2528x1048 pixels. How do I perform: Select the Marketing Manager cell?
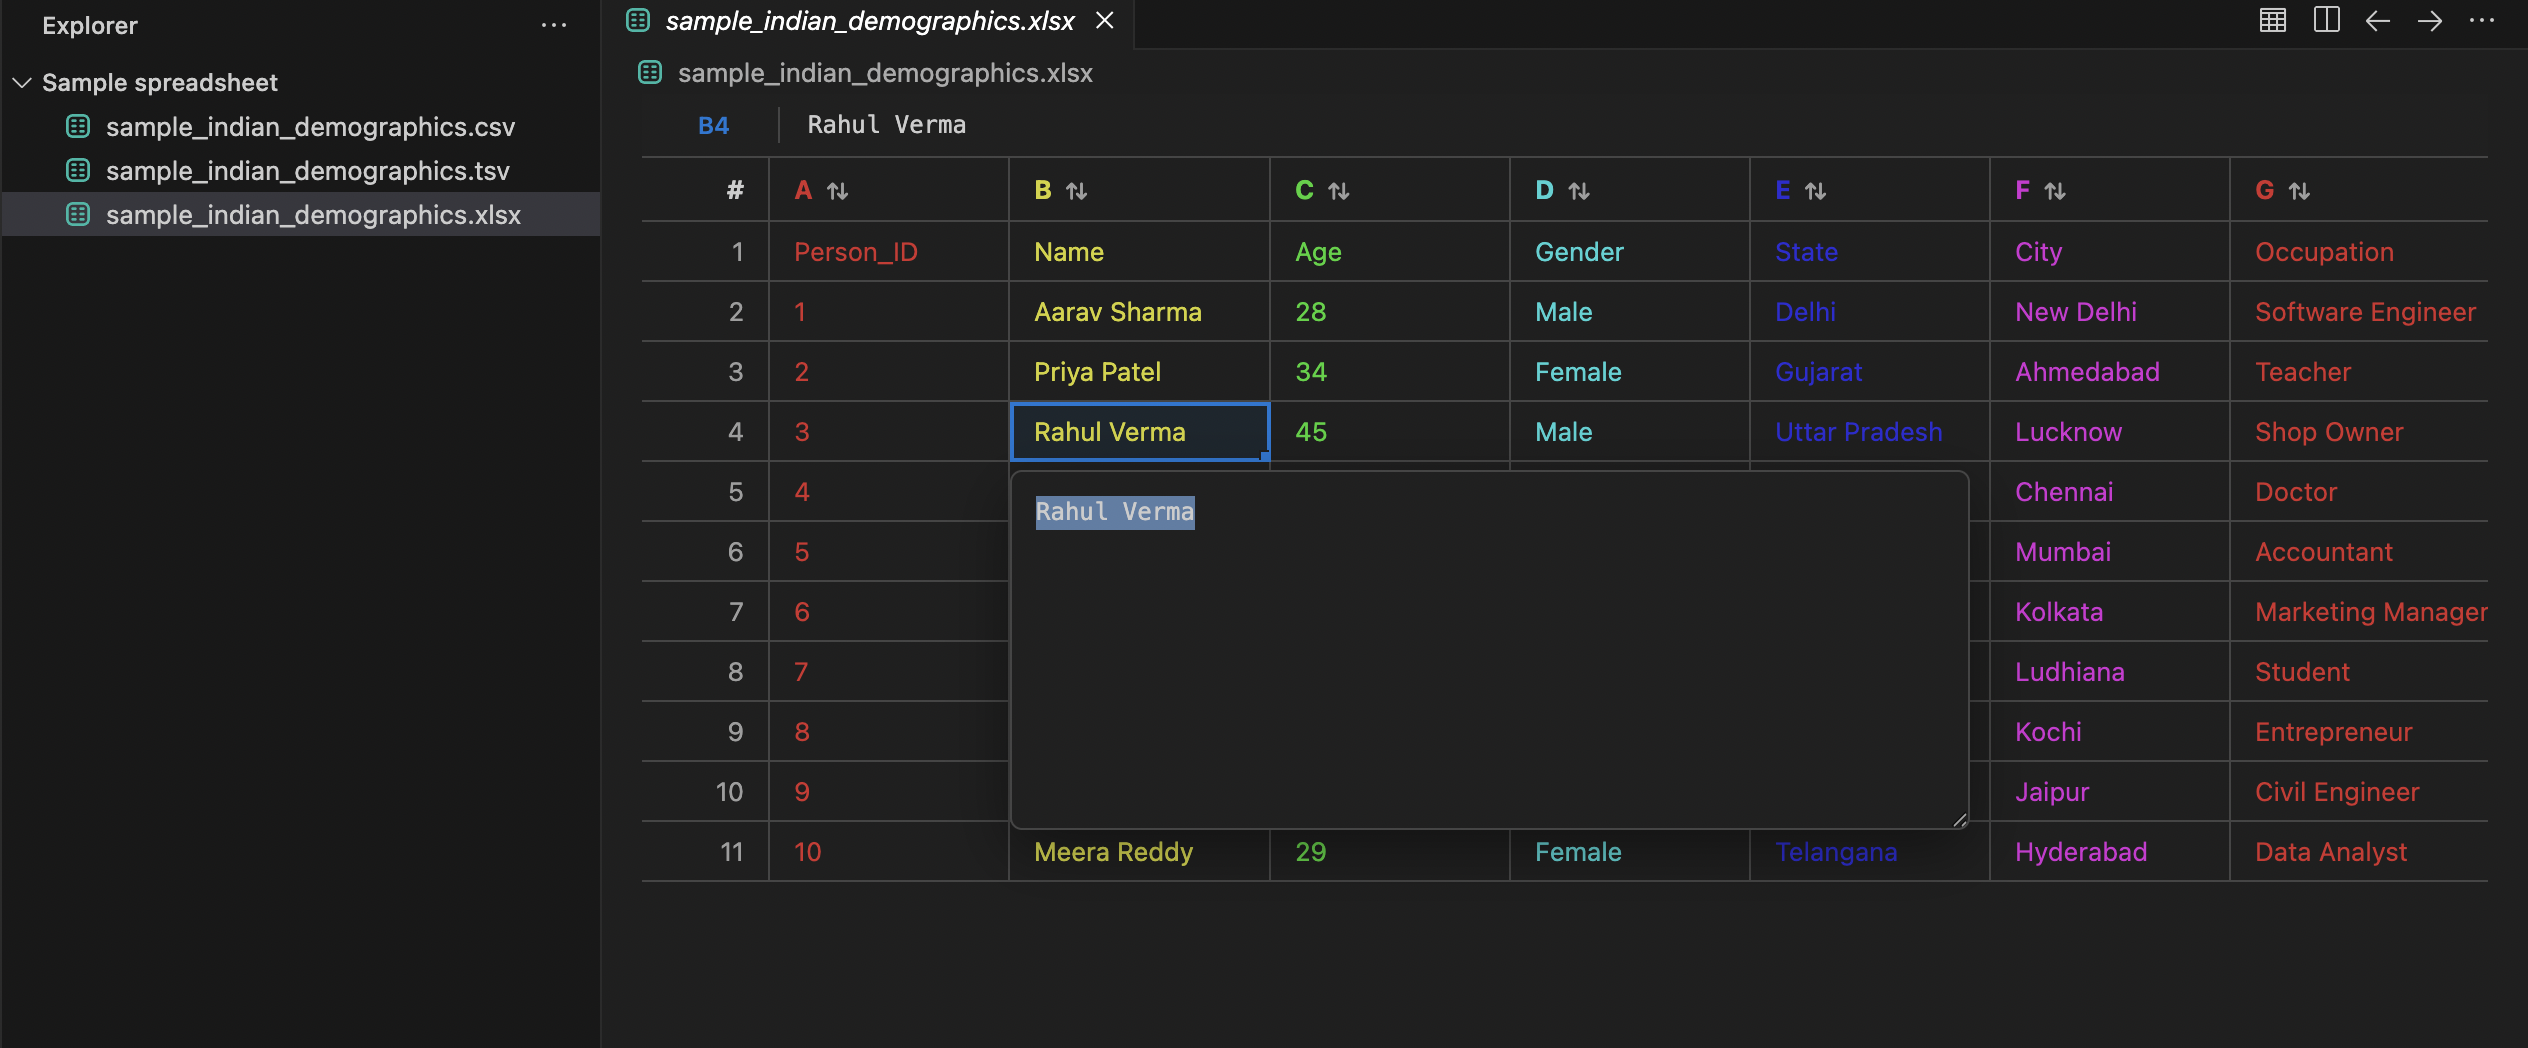(2359, 612)
